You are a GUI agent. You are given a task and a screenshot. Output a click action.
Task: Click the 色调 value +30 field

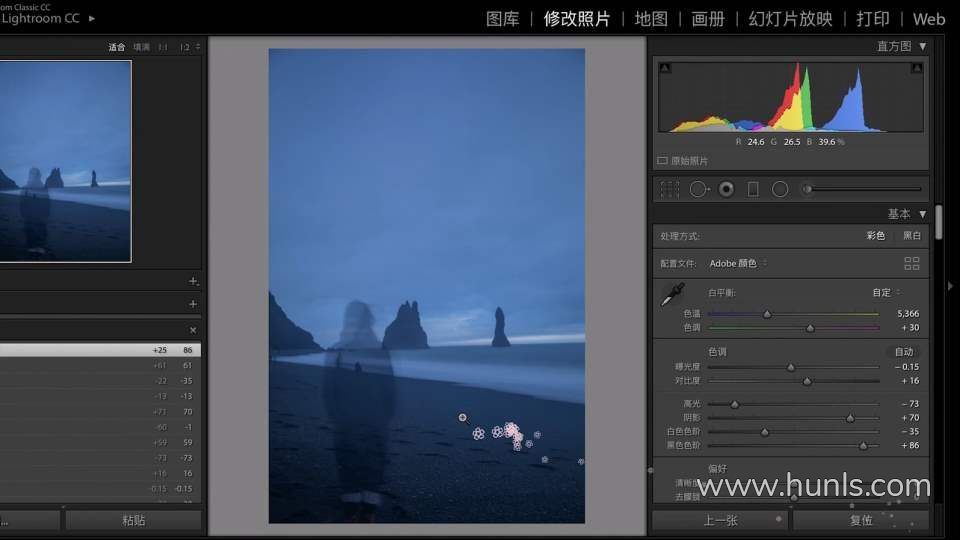pyautogui.click(x=910, y=328)
